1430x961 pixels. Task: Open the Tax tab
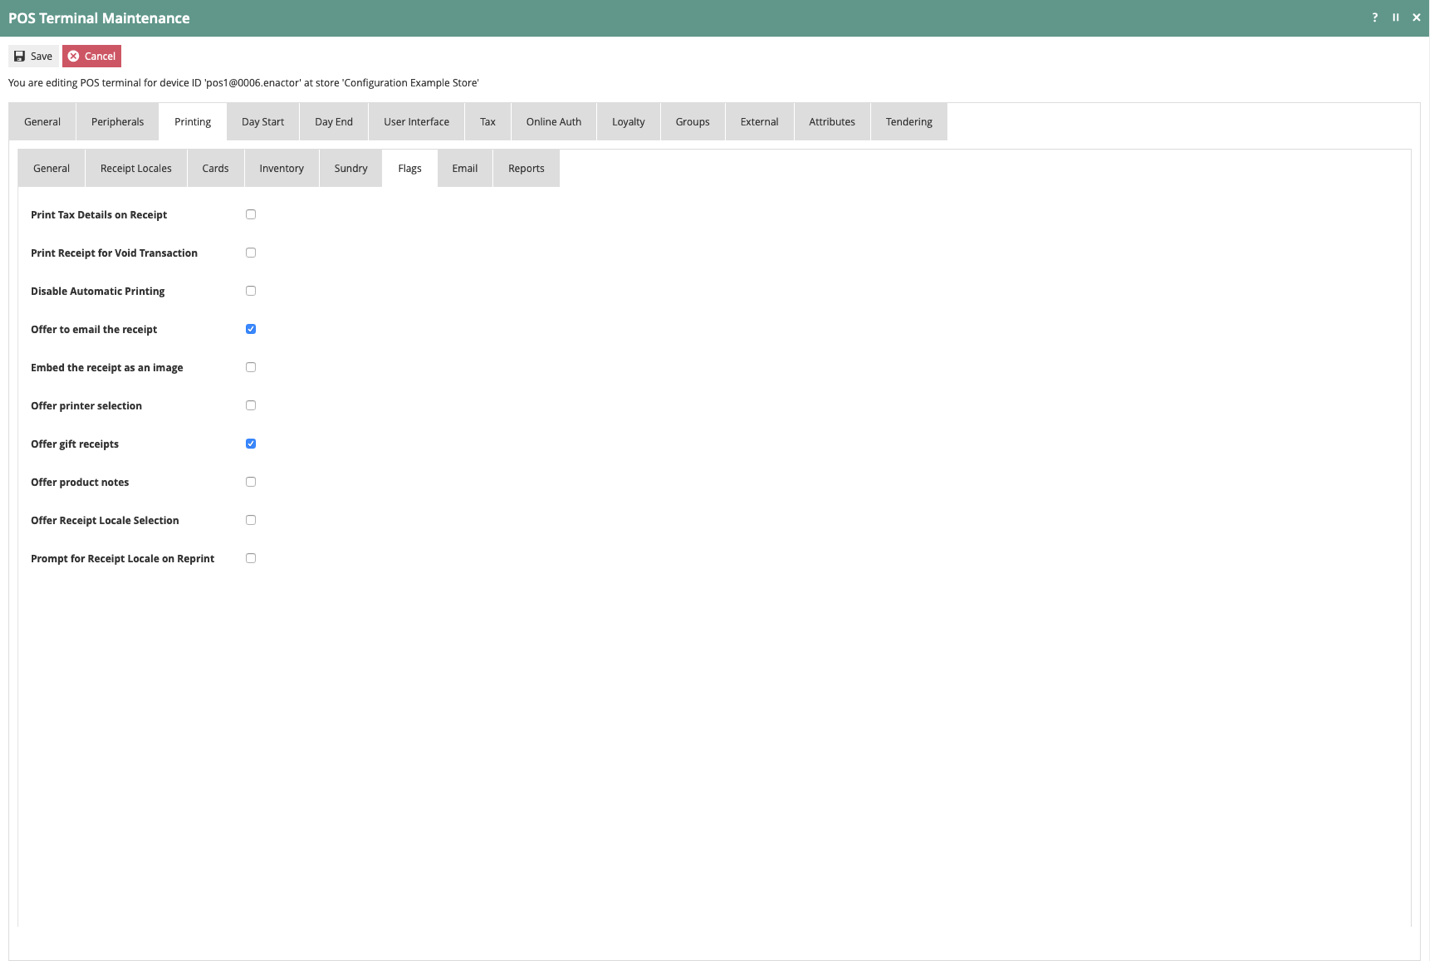click(x=488, y=122)
